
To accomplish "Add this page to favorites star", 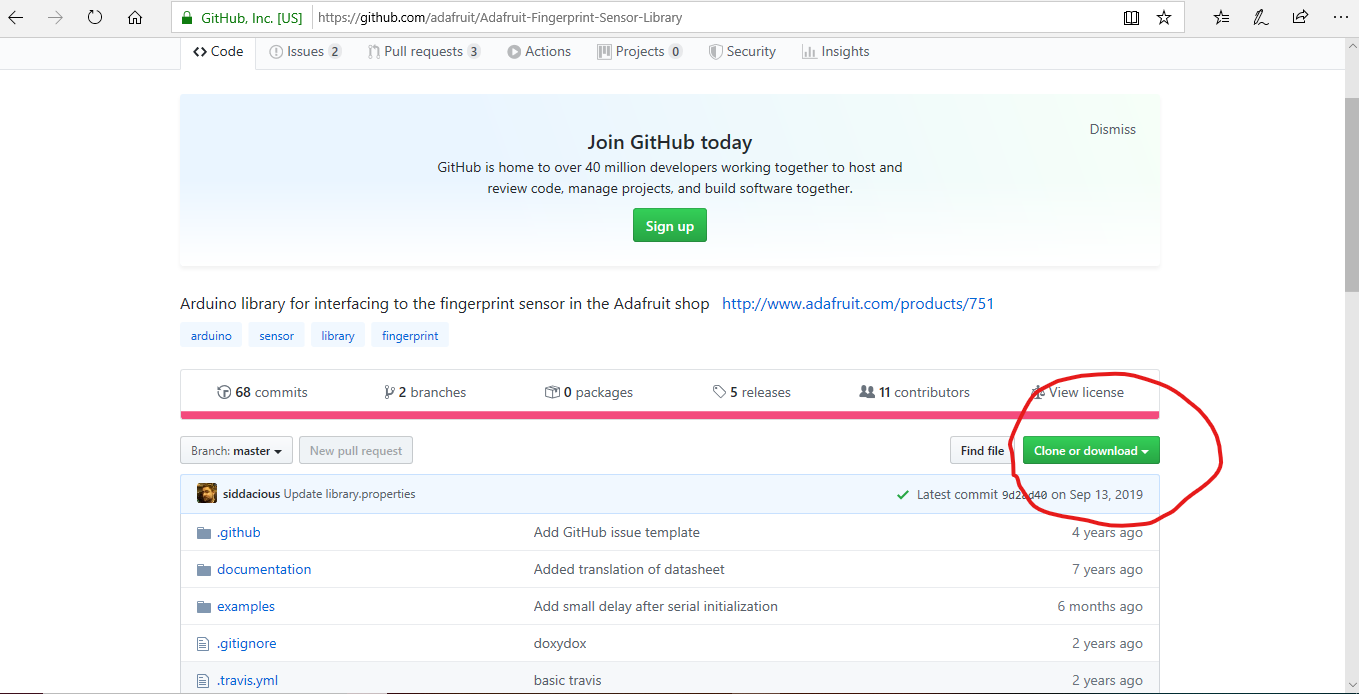I will click(x=1164, y=18).
